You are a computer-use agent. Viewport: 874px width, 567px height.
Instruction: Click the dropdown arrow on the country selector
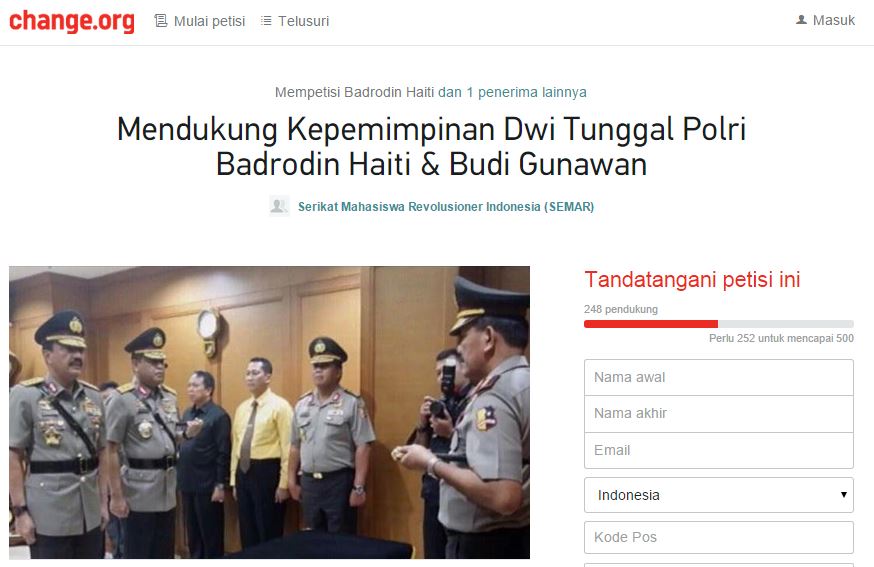[843, 495]
